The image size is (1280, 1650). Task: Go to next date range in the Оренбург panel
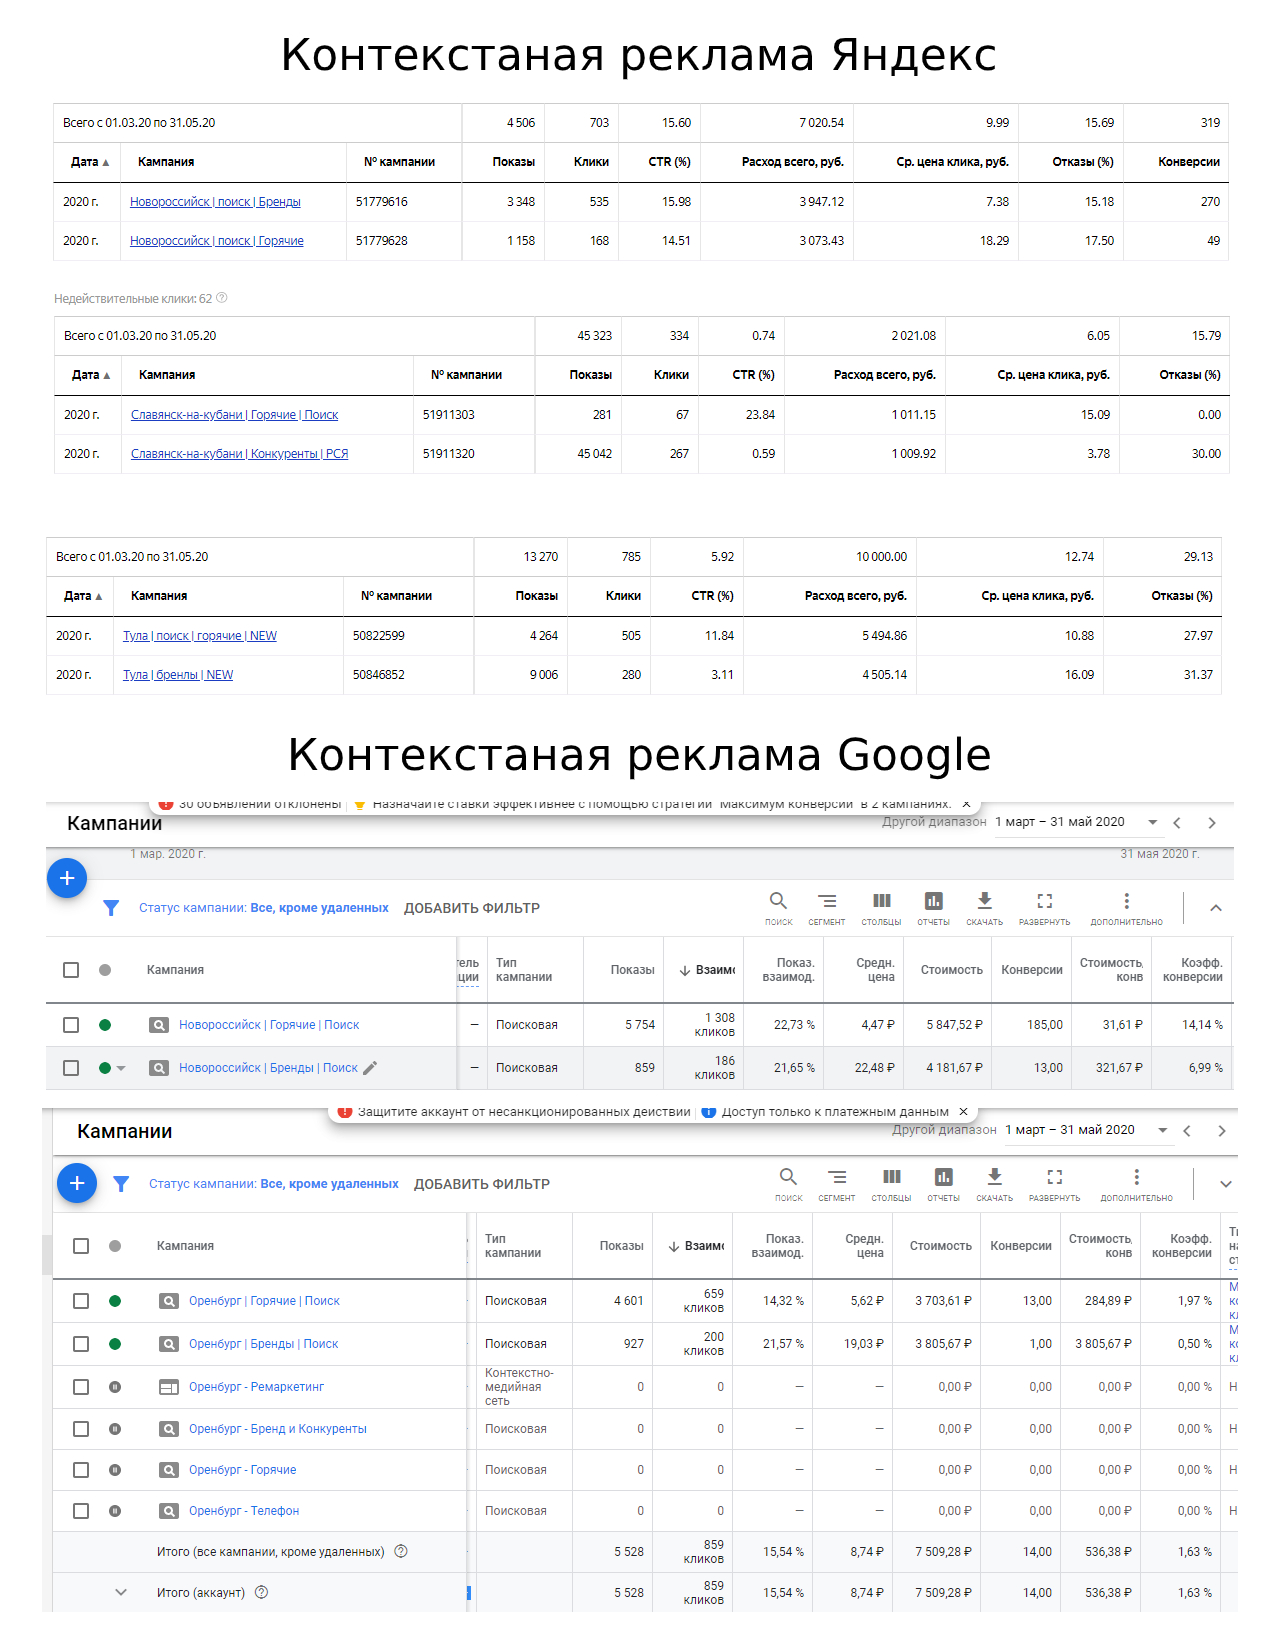[x=1222, y=1131]
